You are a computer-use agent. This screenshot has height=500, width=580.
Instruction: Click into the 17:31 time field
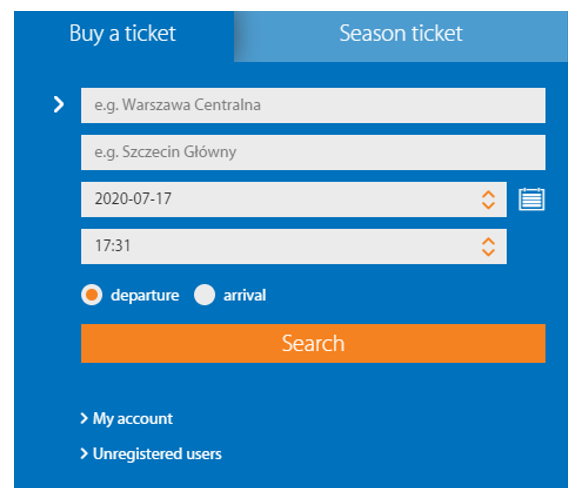[x=294, y=246]
